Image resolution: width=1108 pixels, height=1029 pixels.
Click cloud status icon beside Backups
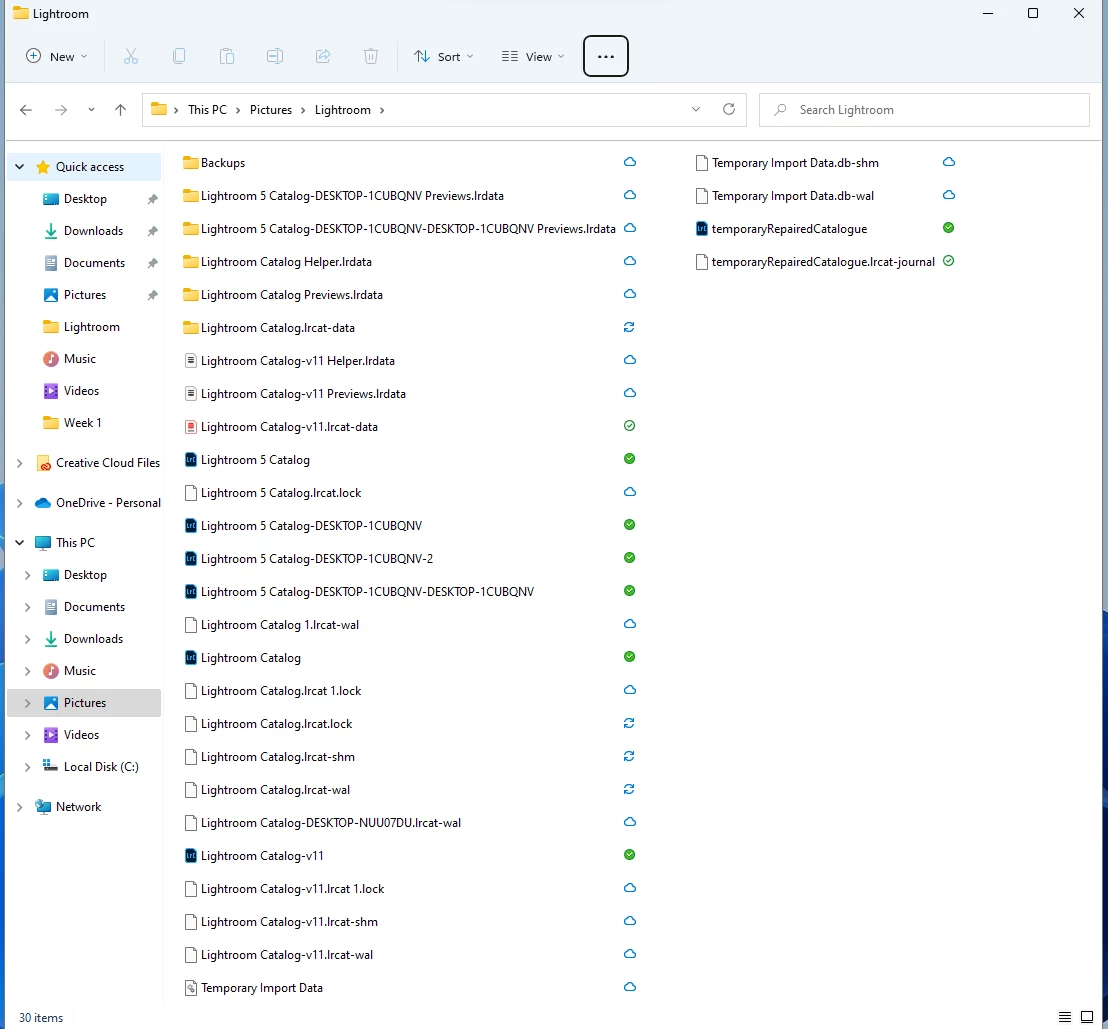click(x=630, y=163)
